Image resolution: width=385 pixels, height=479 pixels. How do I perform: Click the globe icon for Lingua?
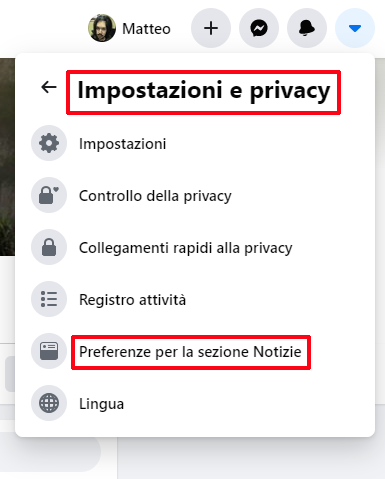(x=49, y=403)
